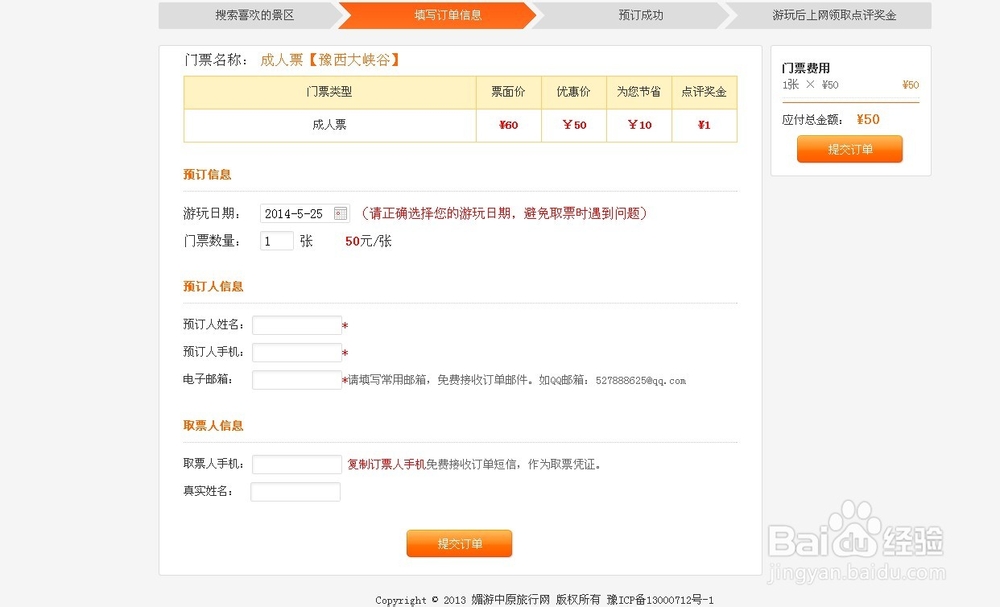Viewport: 1000px width, 607px height.
Task: Click the red date selection warning text
Action: point(504,214)
